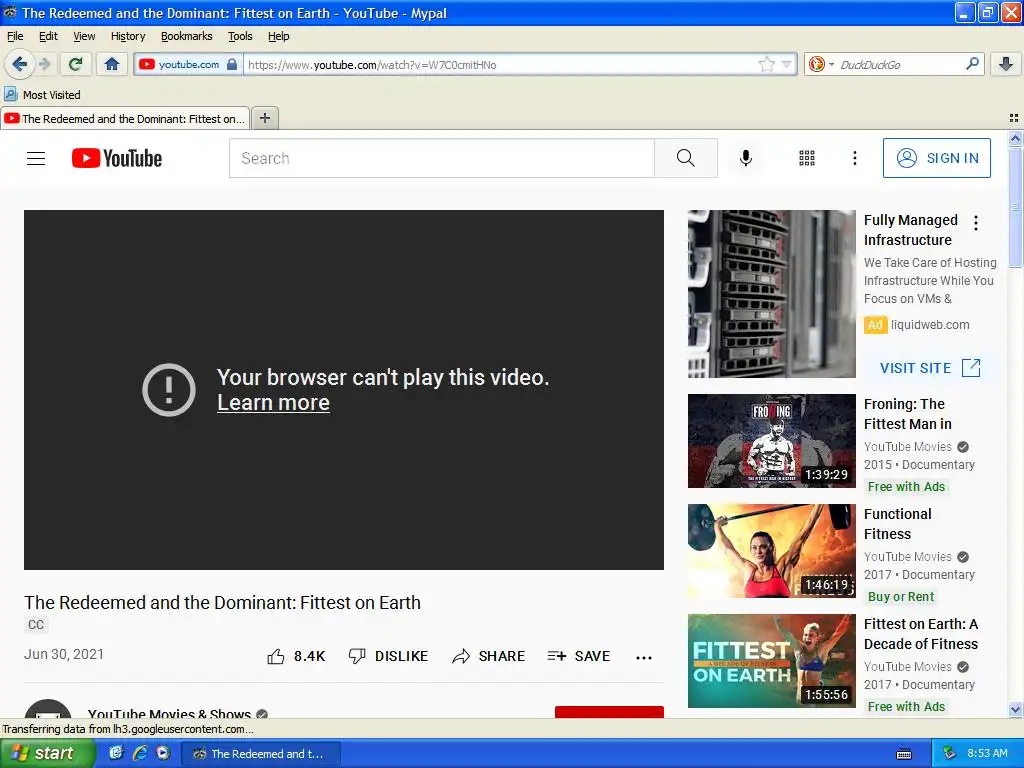
Task: Open the DuckDuckGo search engine selector
Action: 821,64
